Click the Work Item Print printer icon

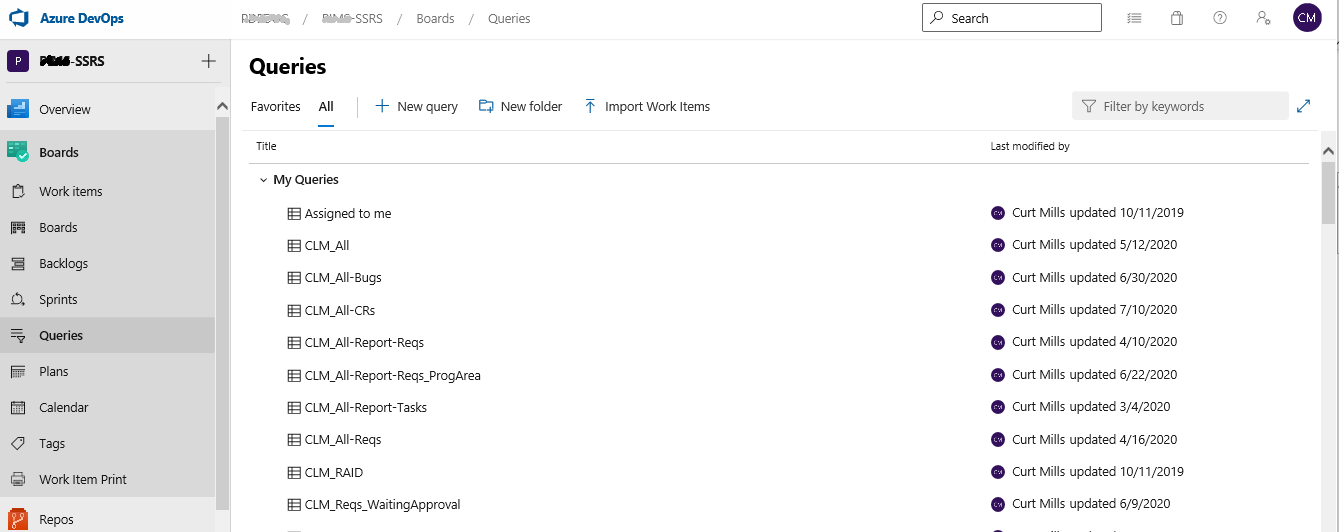pyautogui.click(x=18, y=479)
